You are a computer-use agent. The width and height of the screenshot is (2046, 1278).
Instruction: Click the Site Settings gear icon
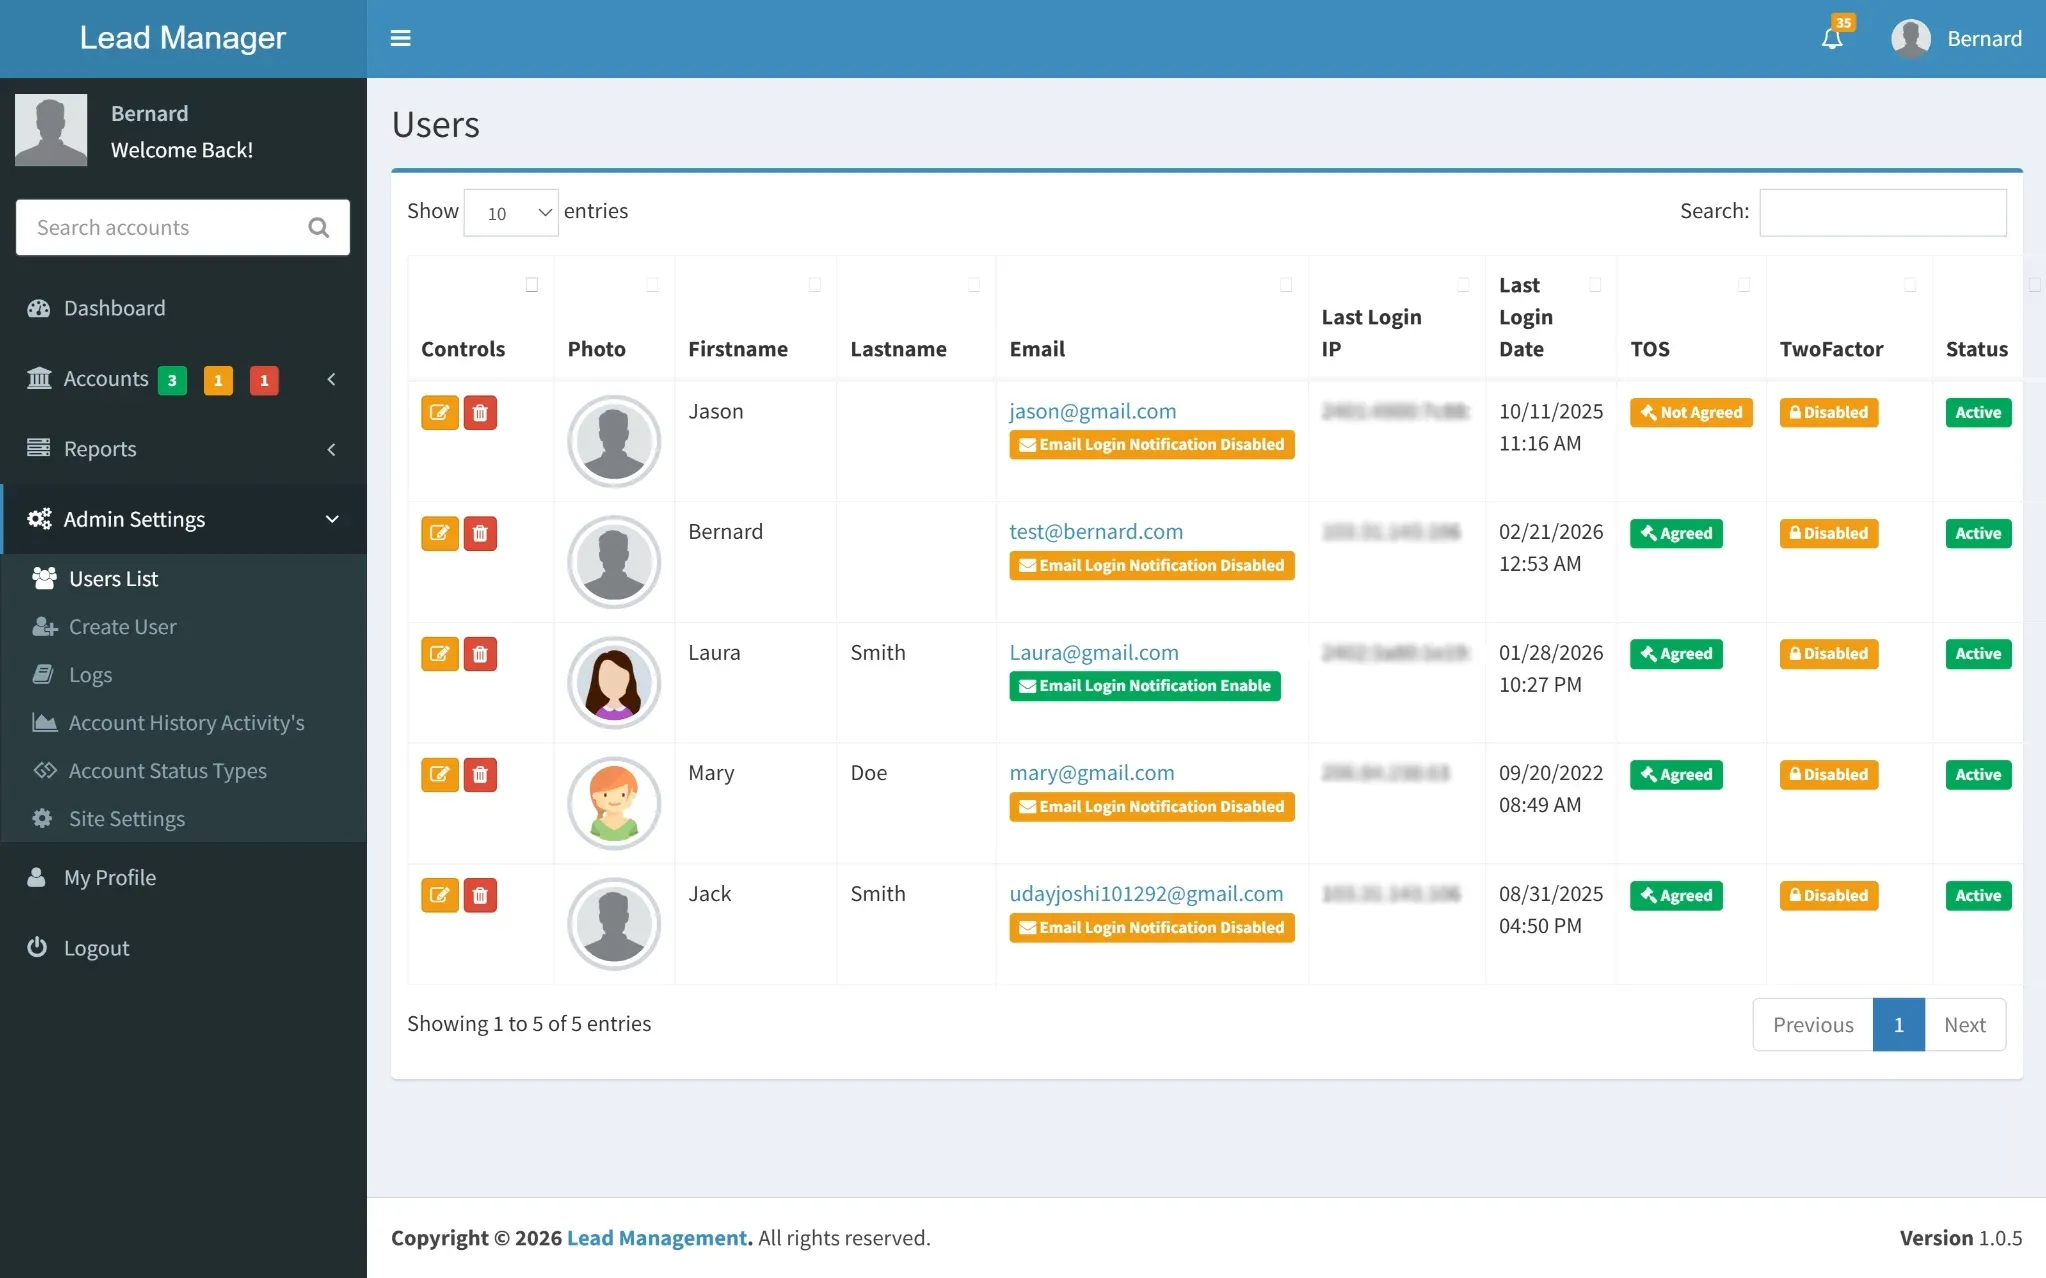(42, 818)
